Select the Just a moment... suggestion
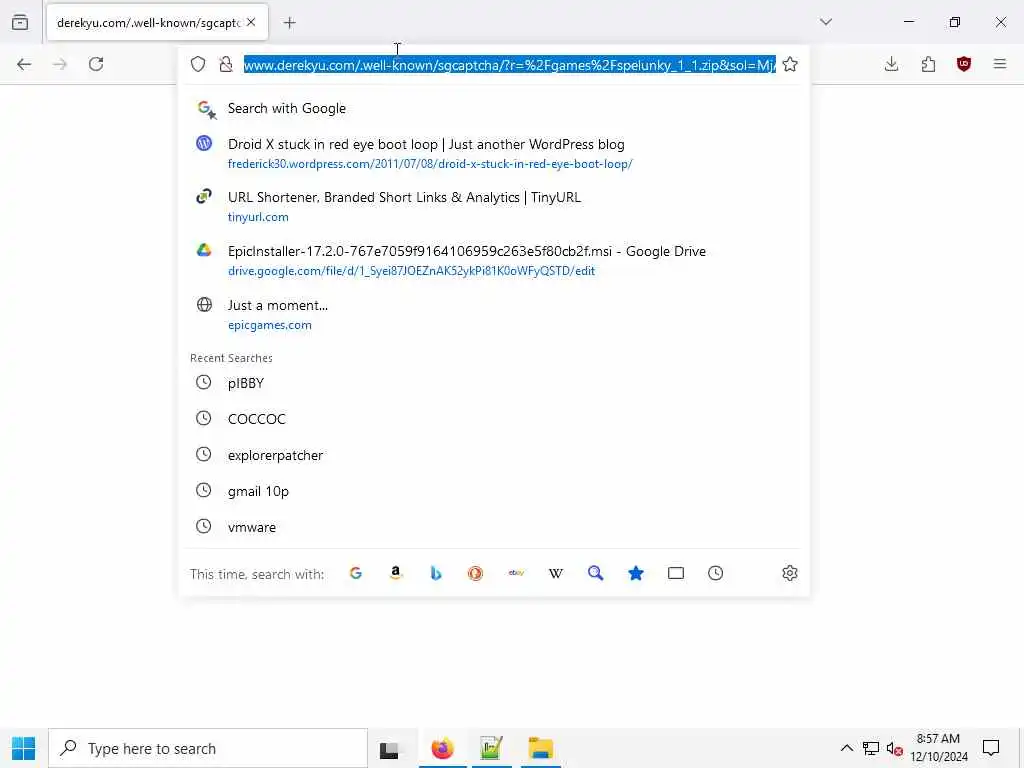The image size is (1024, 768). [x=494, y=314]
